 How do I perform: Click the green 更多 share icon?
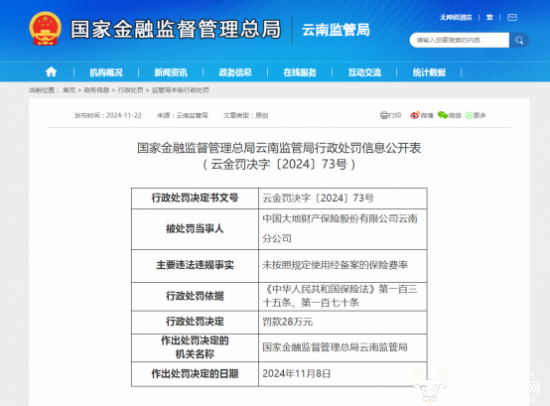[469, 115]
